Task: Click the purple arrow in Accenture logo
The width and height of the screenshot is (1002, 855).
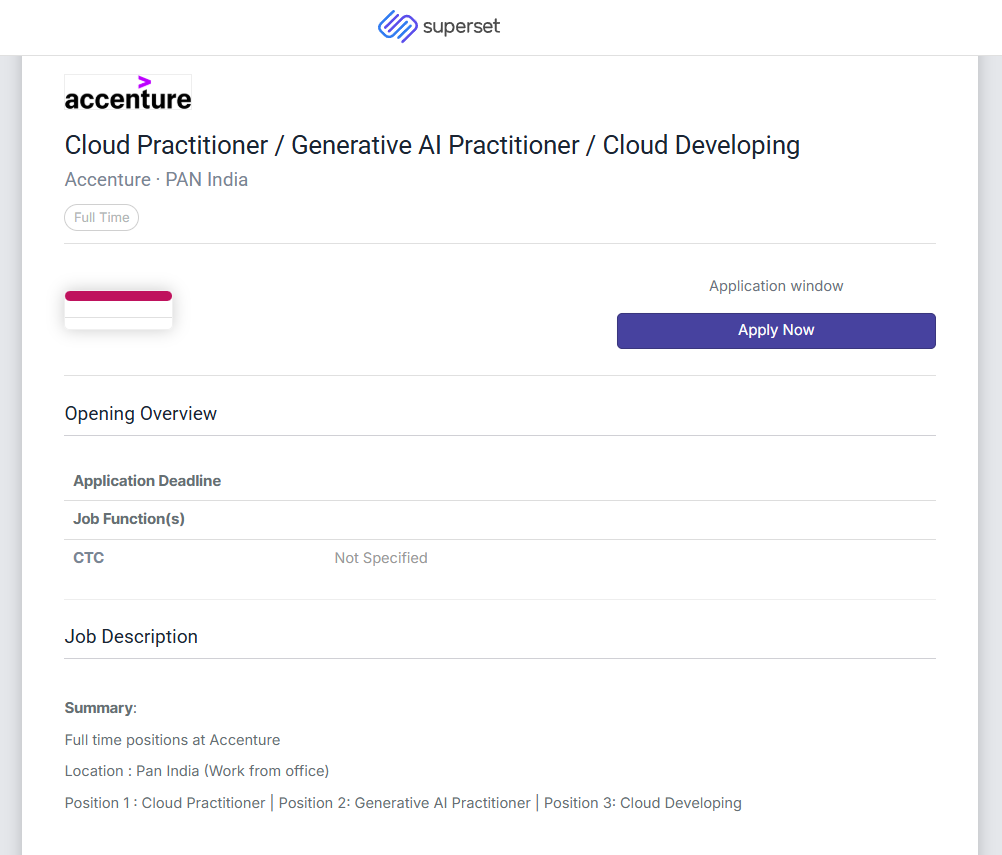Action: 145,81
